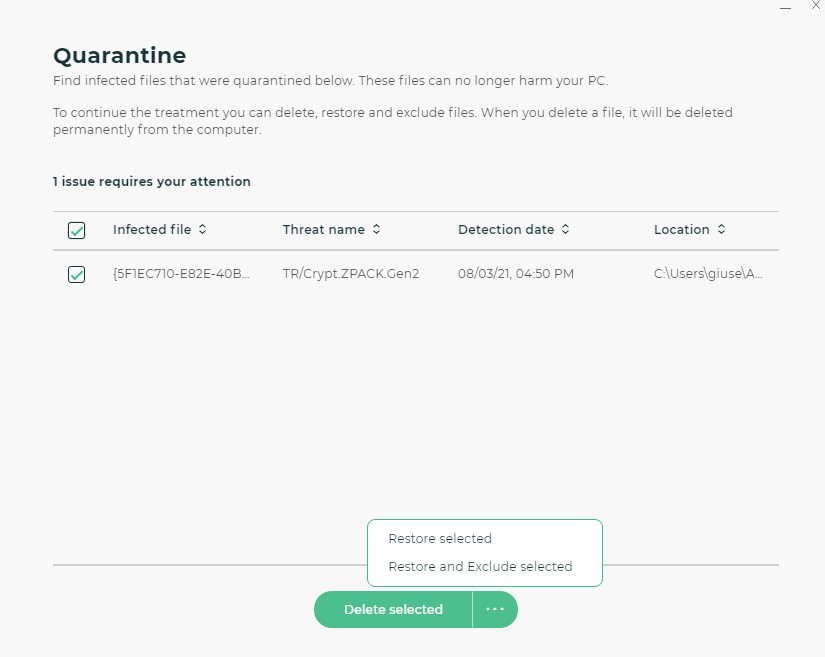Toggle sort order on Detection date arrows
This screenshot has width=825, height=657.
pyautogui.click(x=565, y=230)
